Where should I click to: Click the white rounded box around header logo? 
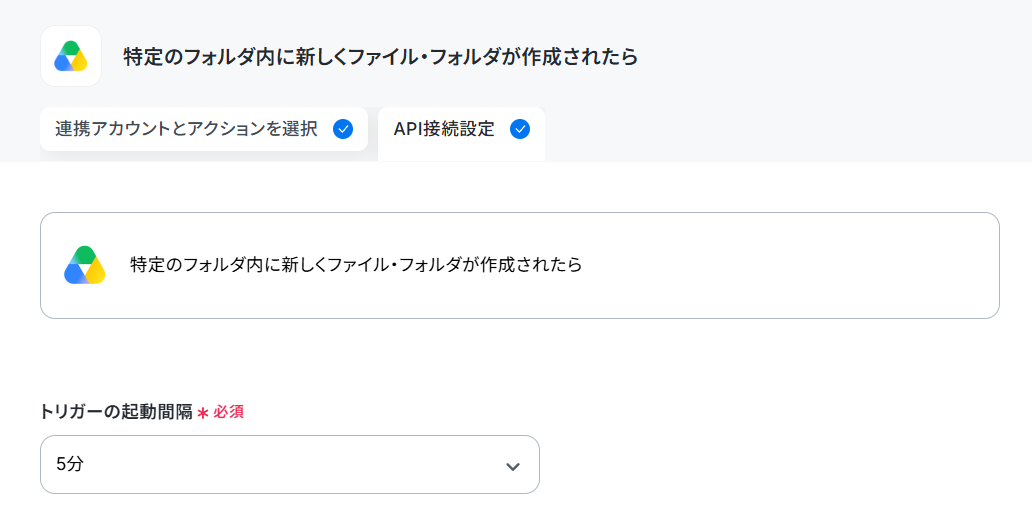71,56
